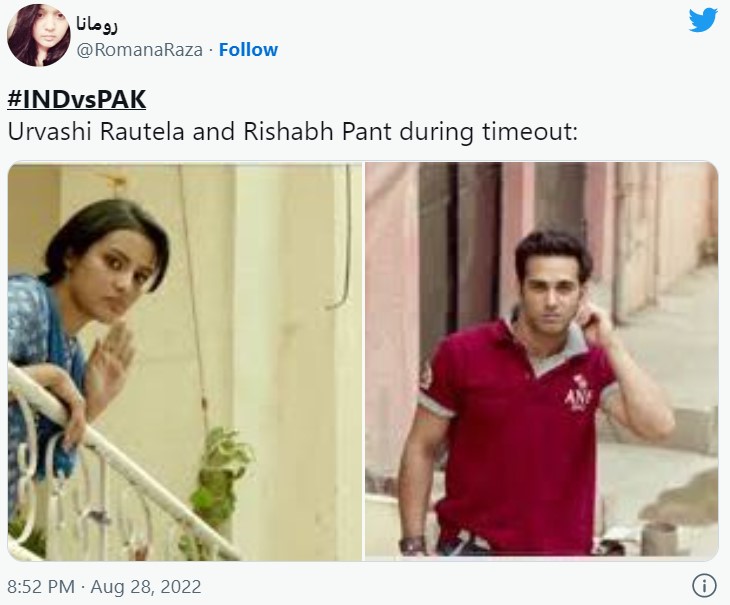Click the 8:52 PM tweet time

(x=41, y=586)
